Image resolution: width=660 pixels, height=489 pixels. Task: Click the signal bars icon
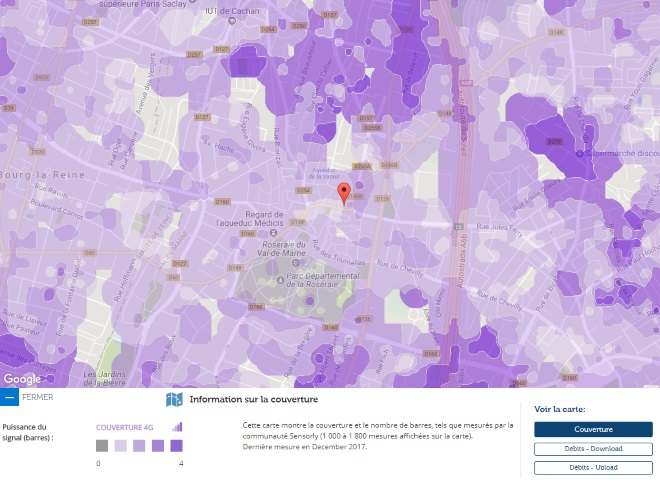pos(177,426)
